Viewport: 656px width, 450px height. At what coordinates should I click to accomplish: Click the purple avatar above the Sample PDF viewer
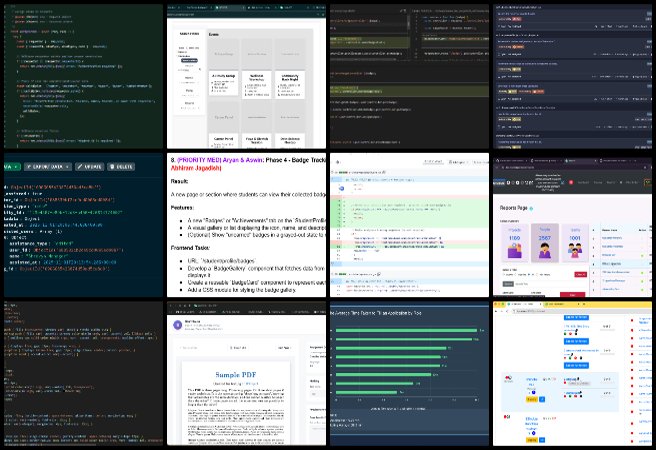click(x=177, y=325)
